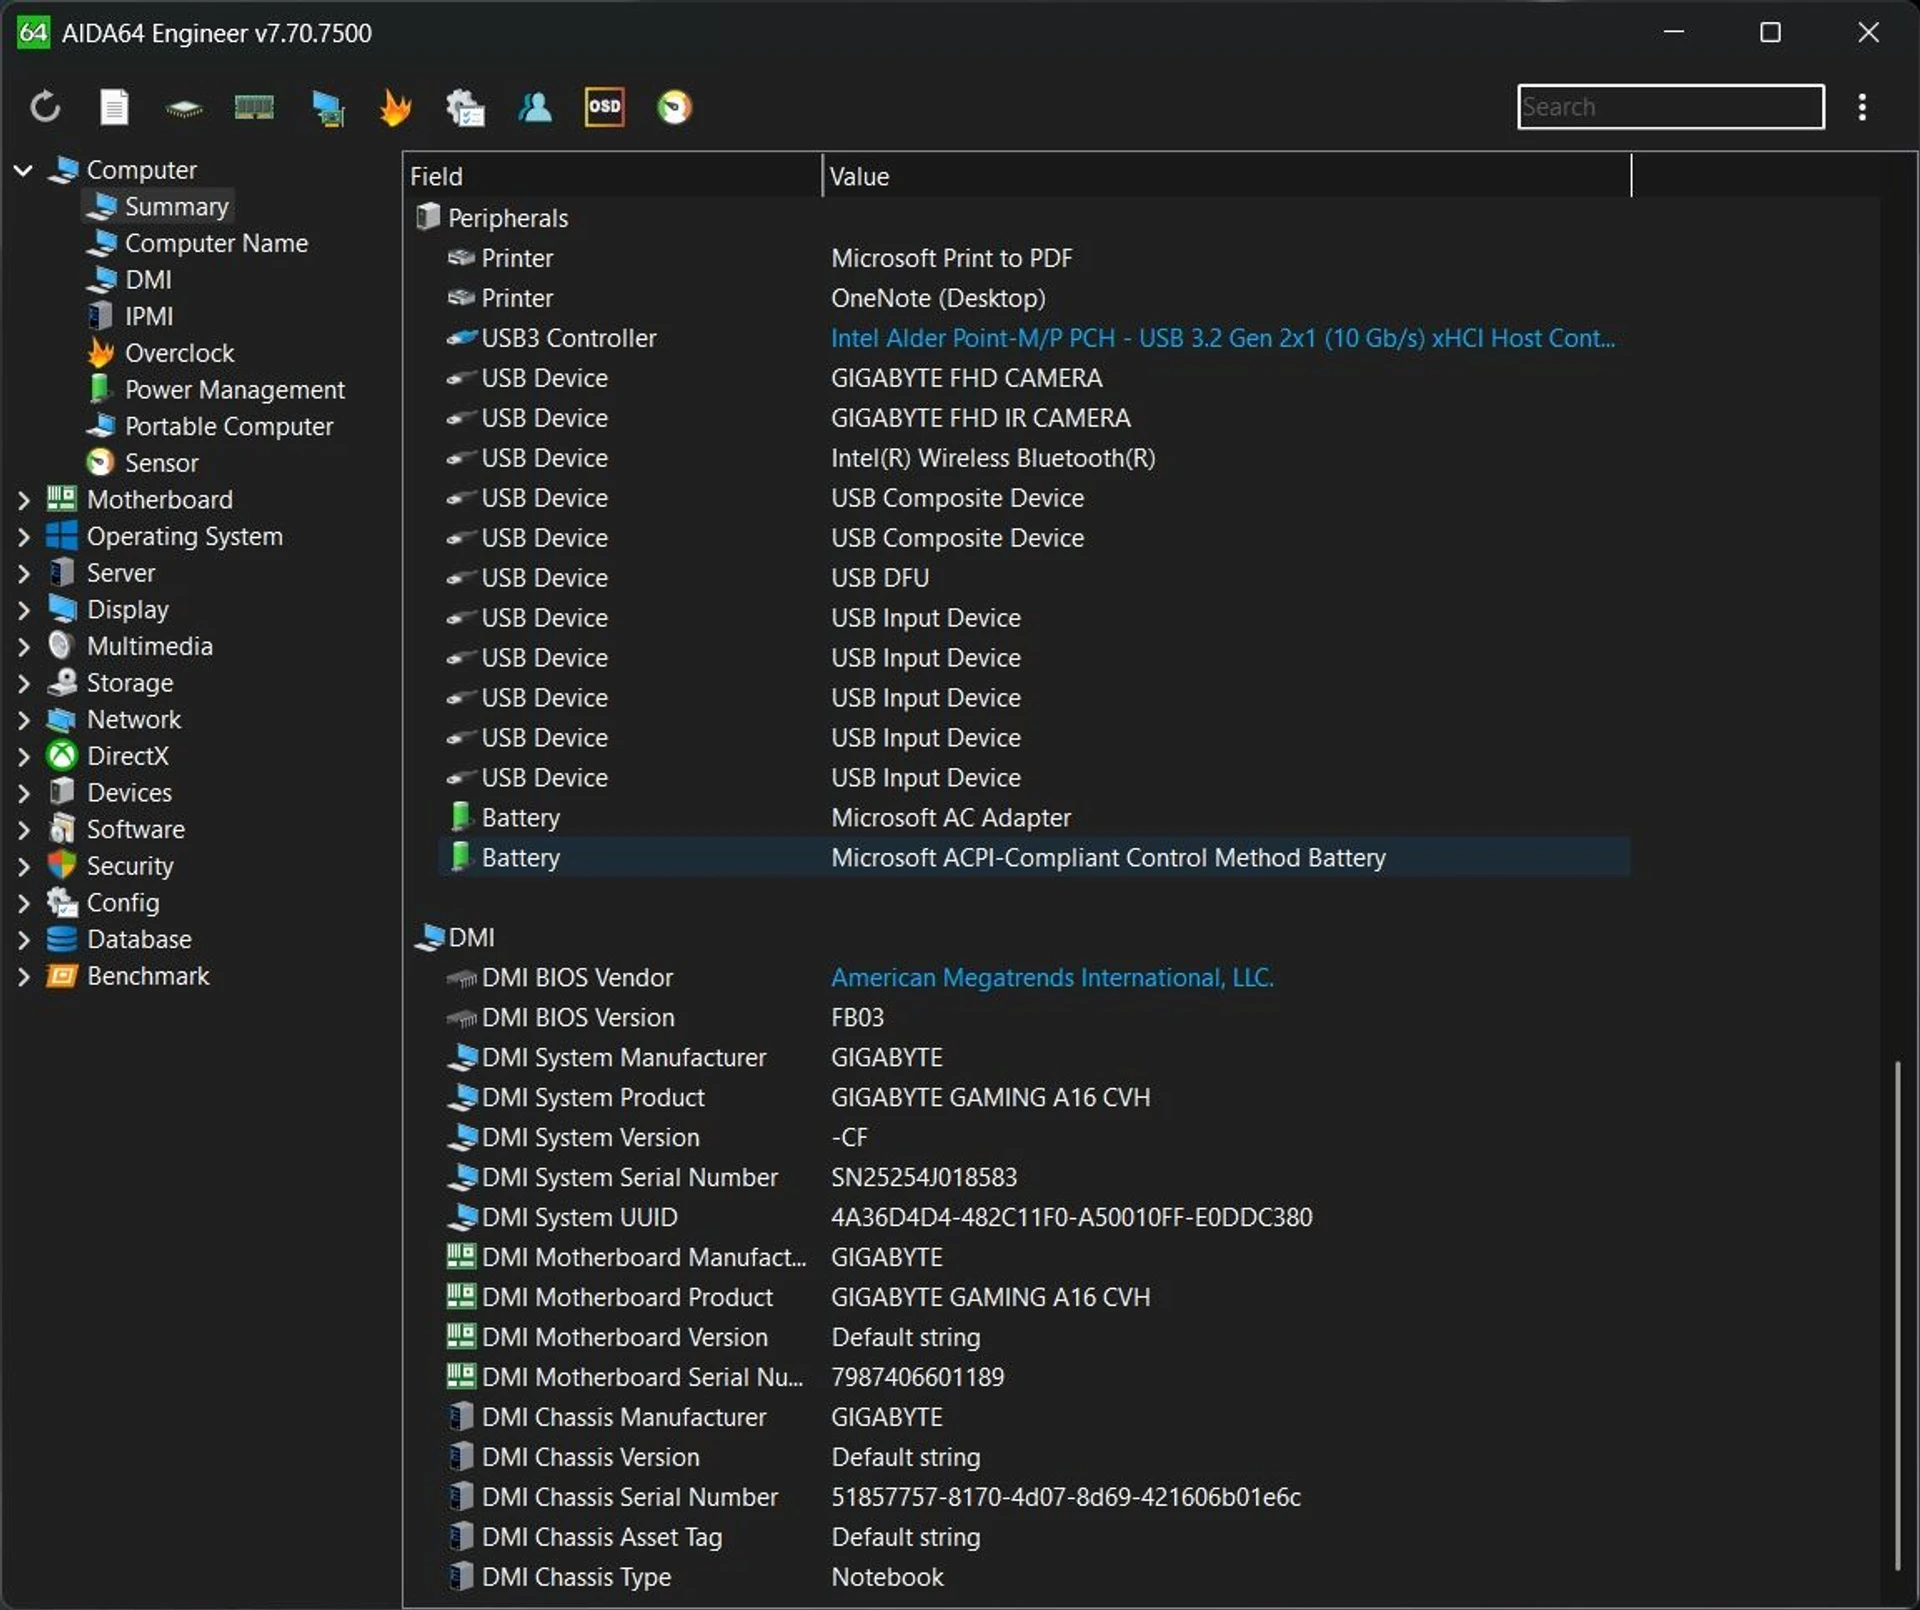Launch the System Stability Test flame icon

tap(396, 107)
